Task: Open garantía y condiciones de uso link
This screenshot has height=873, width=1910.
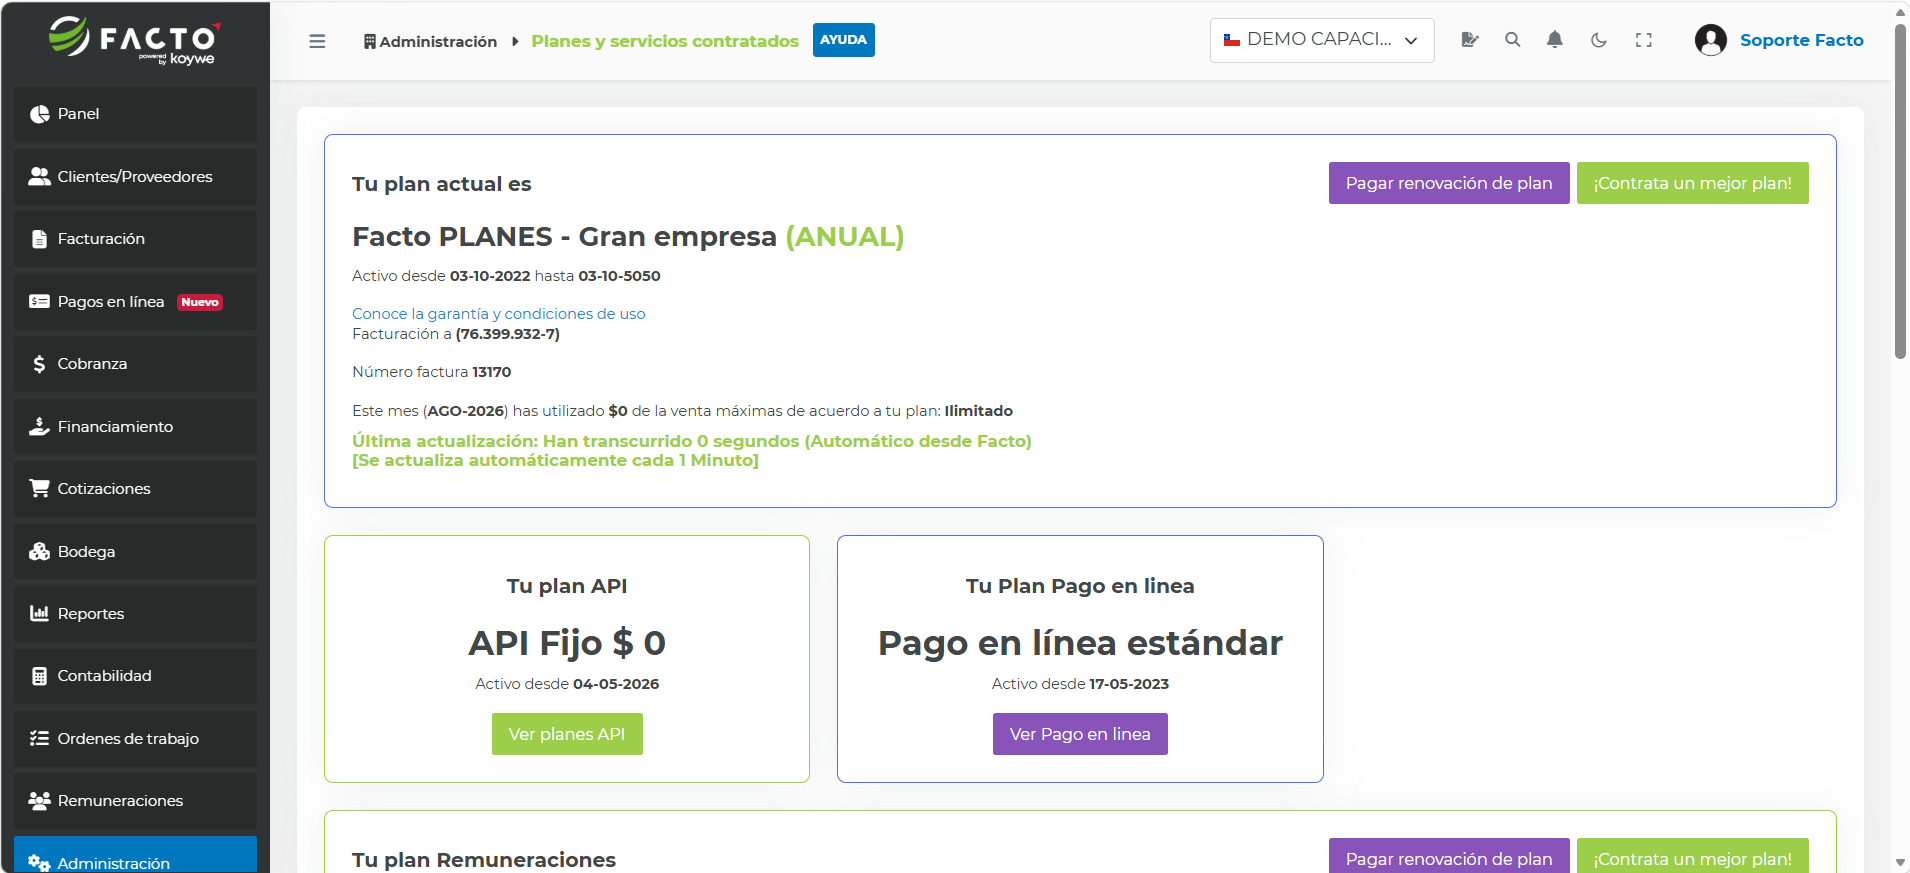Action: click(498, 314)
